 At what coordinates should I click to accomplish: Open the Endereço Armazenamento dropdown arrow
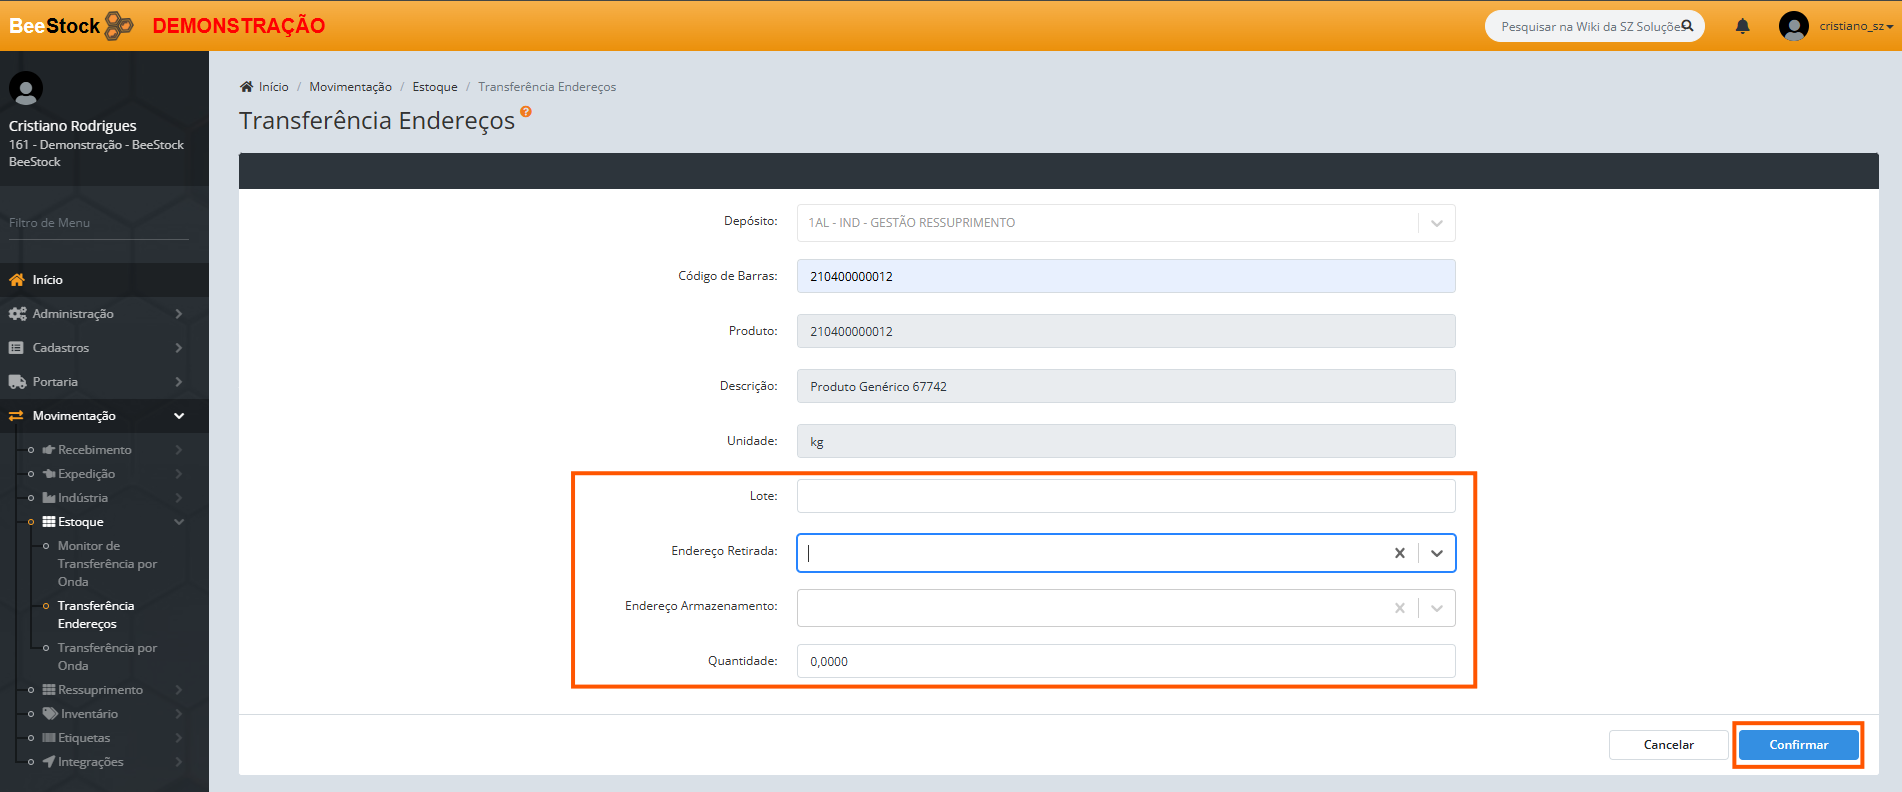(1437, 608)
